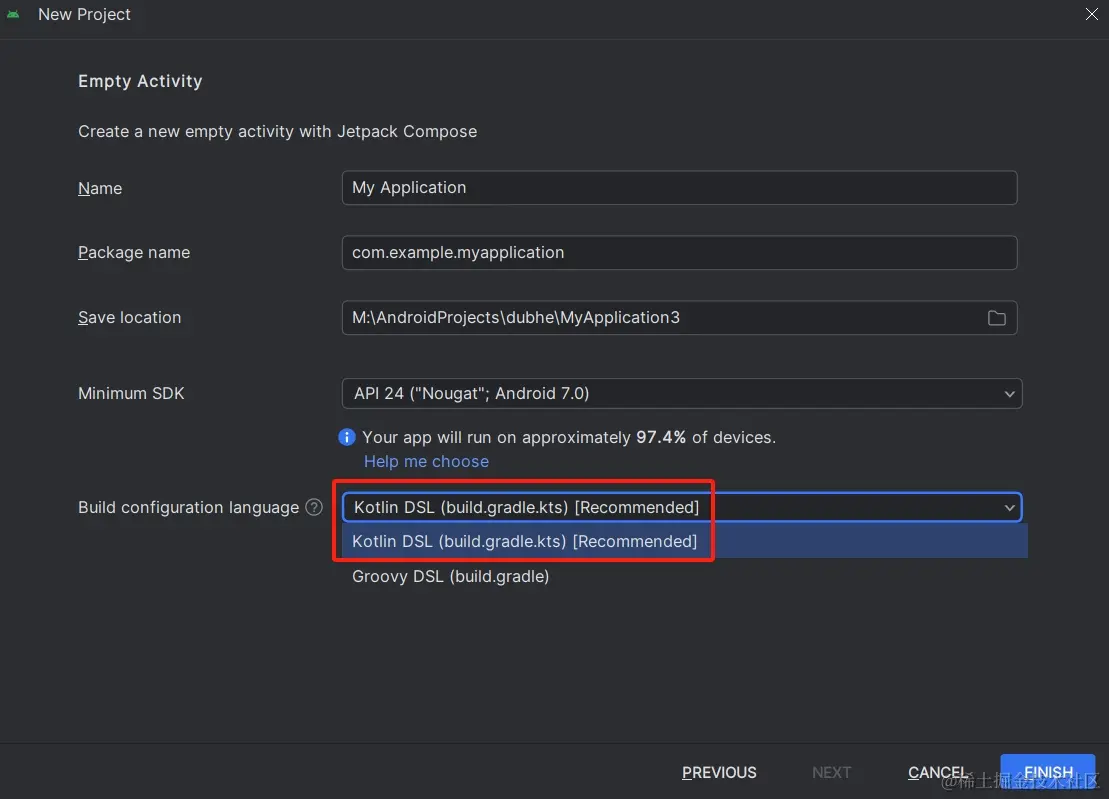Click the Minimum SDK dropdown arrow icon
The image size is (1109, 799).
point(1009,393)
